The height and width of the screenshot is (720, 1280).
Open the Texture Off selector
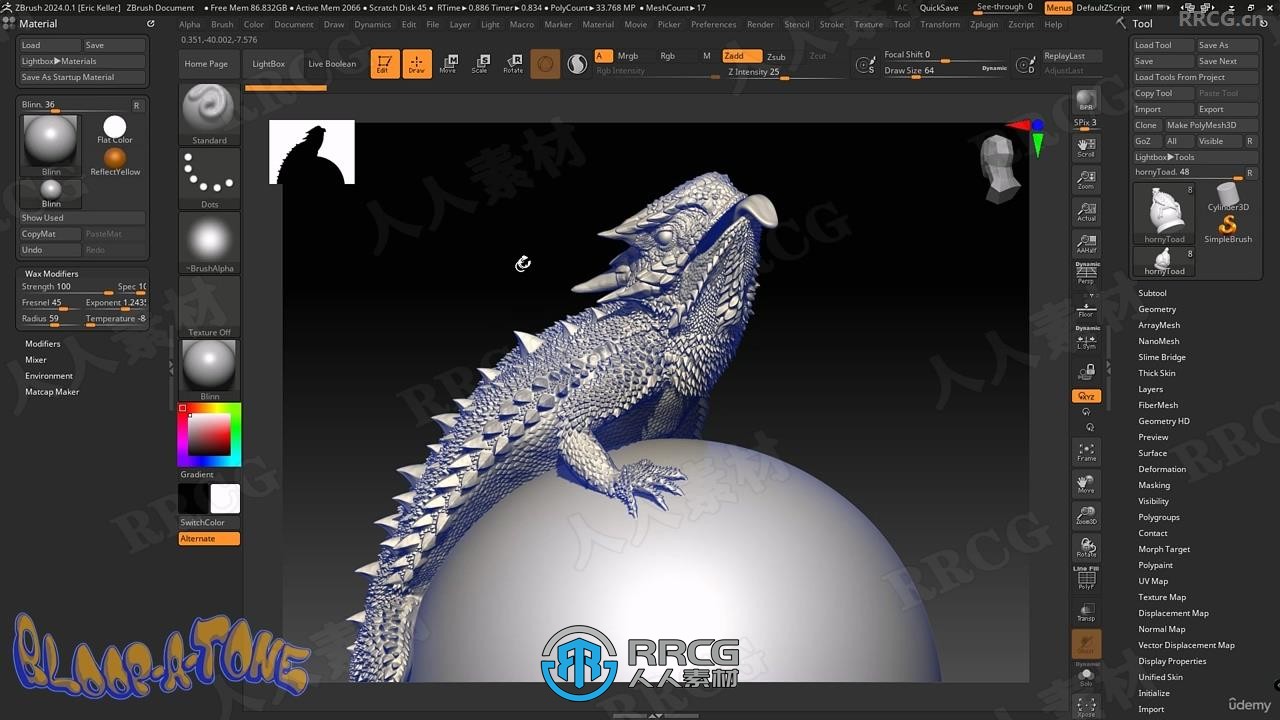pos(209,308)
